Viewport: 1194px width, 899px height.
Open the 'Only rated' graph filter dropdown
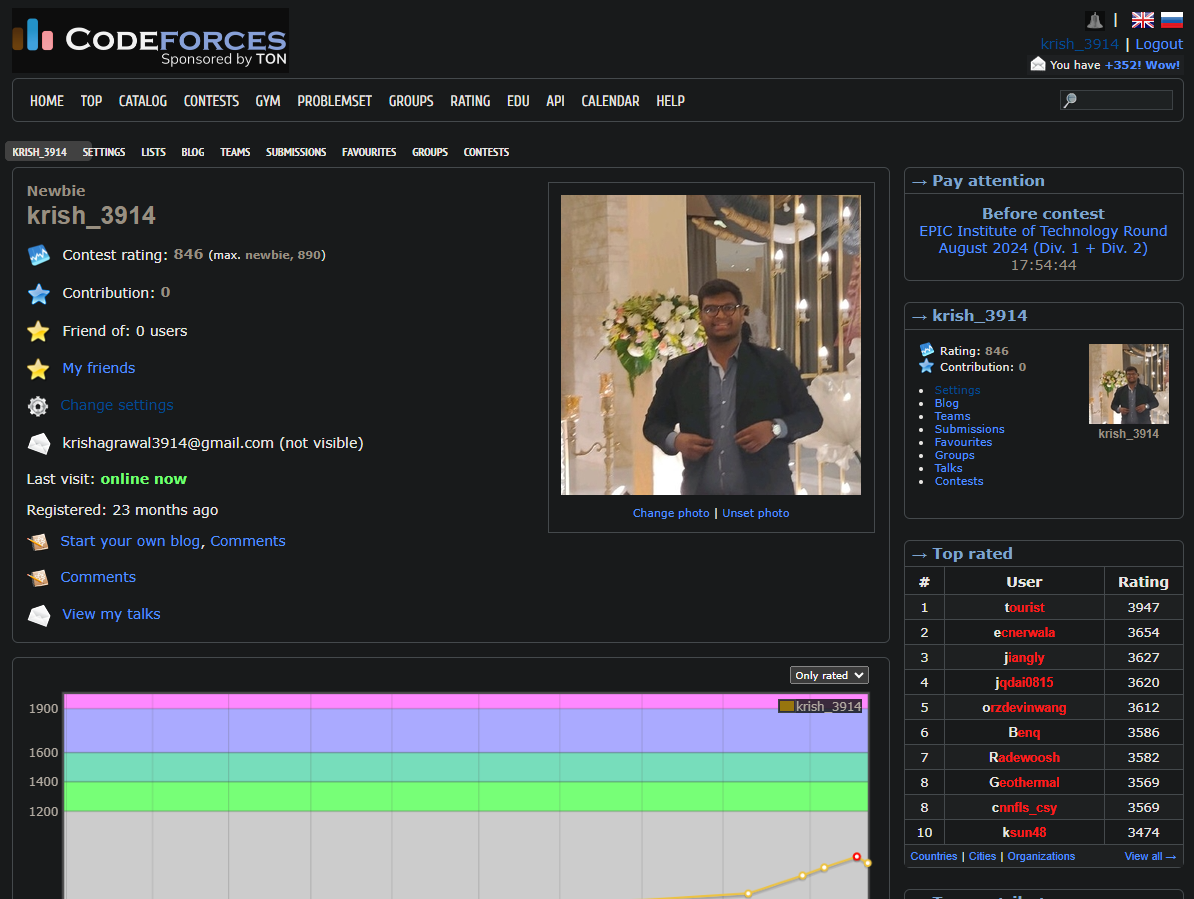click(829, 675)
